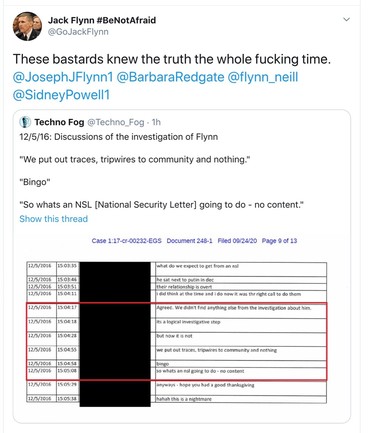Open the @flynn_neill mention
Image resolution: width=369 pixels, height=433 pixels.
[x=263, y=77]
